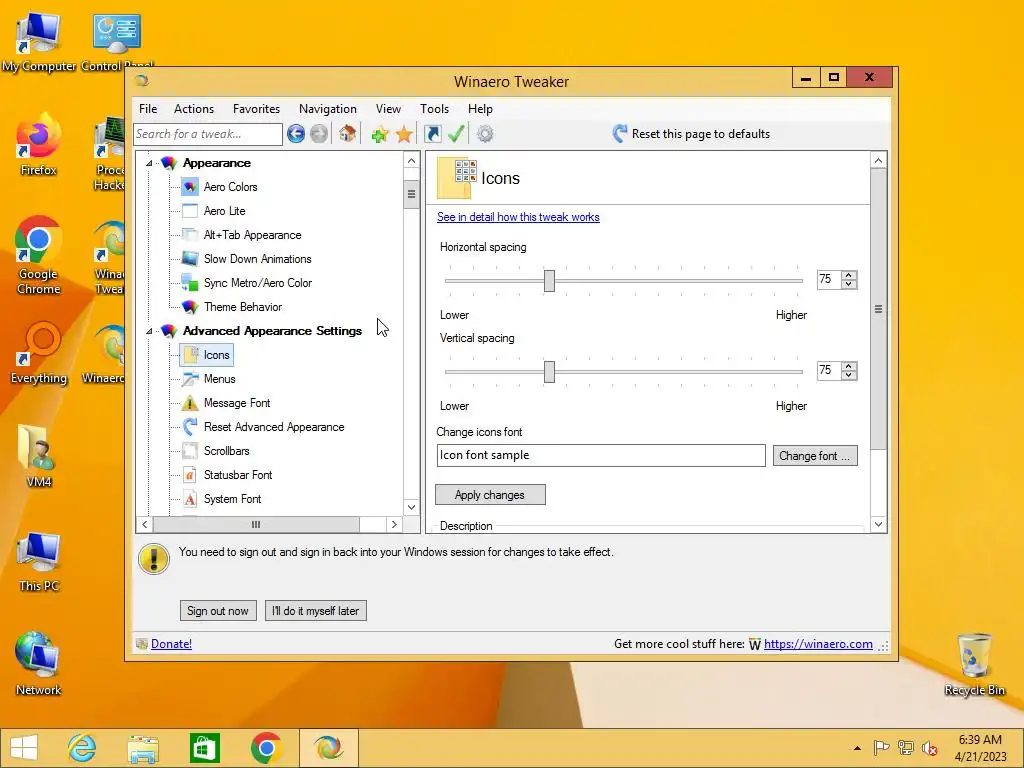This screenshot has width=1024, height=768.
Task: Decrease Horizontal spacing value with down arrow
Action: pyautogui.click(x=848, y=284)
